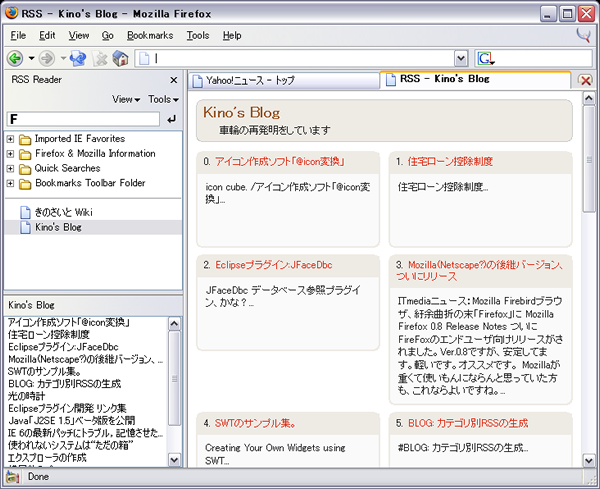Open the sidebar Tools dropdown
600x489 pixels.
pyautogui.click(x=163, y=99)
